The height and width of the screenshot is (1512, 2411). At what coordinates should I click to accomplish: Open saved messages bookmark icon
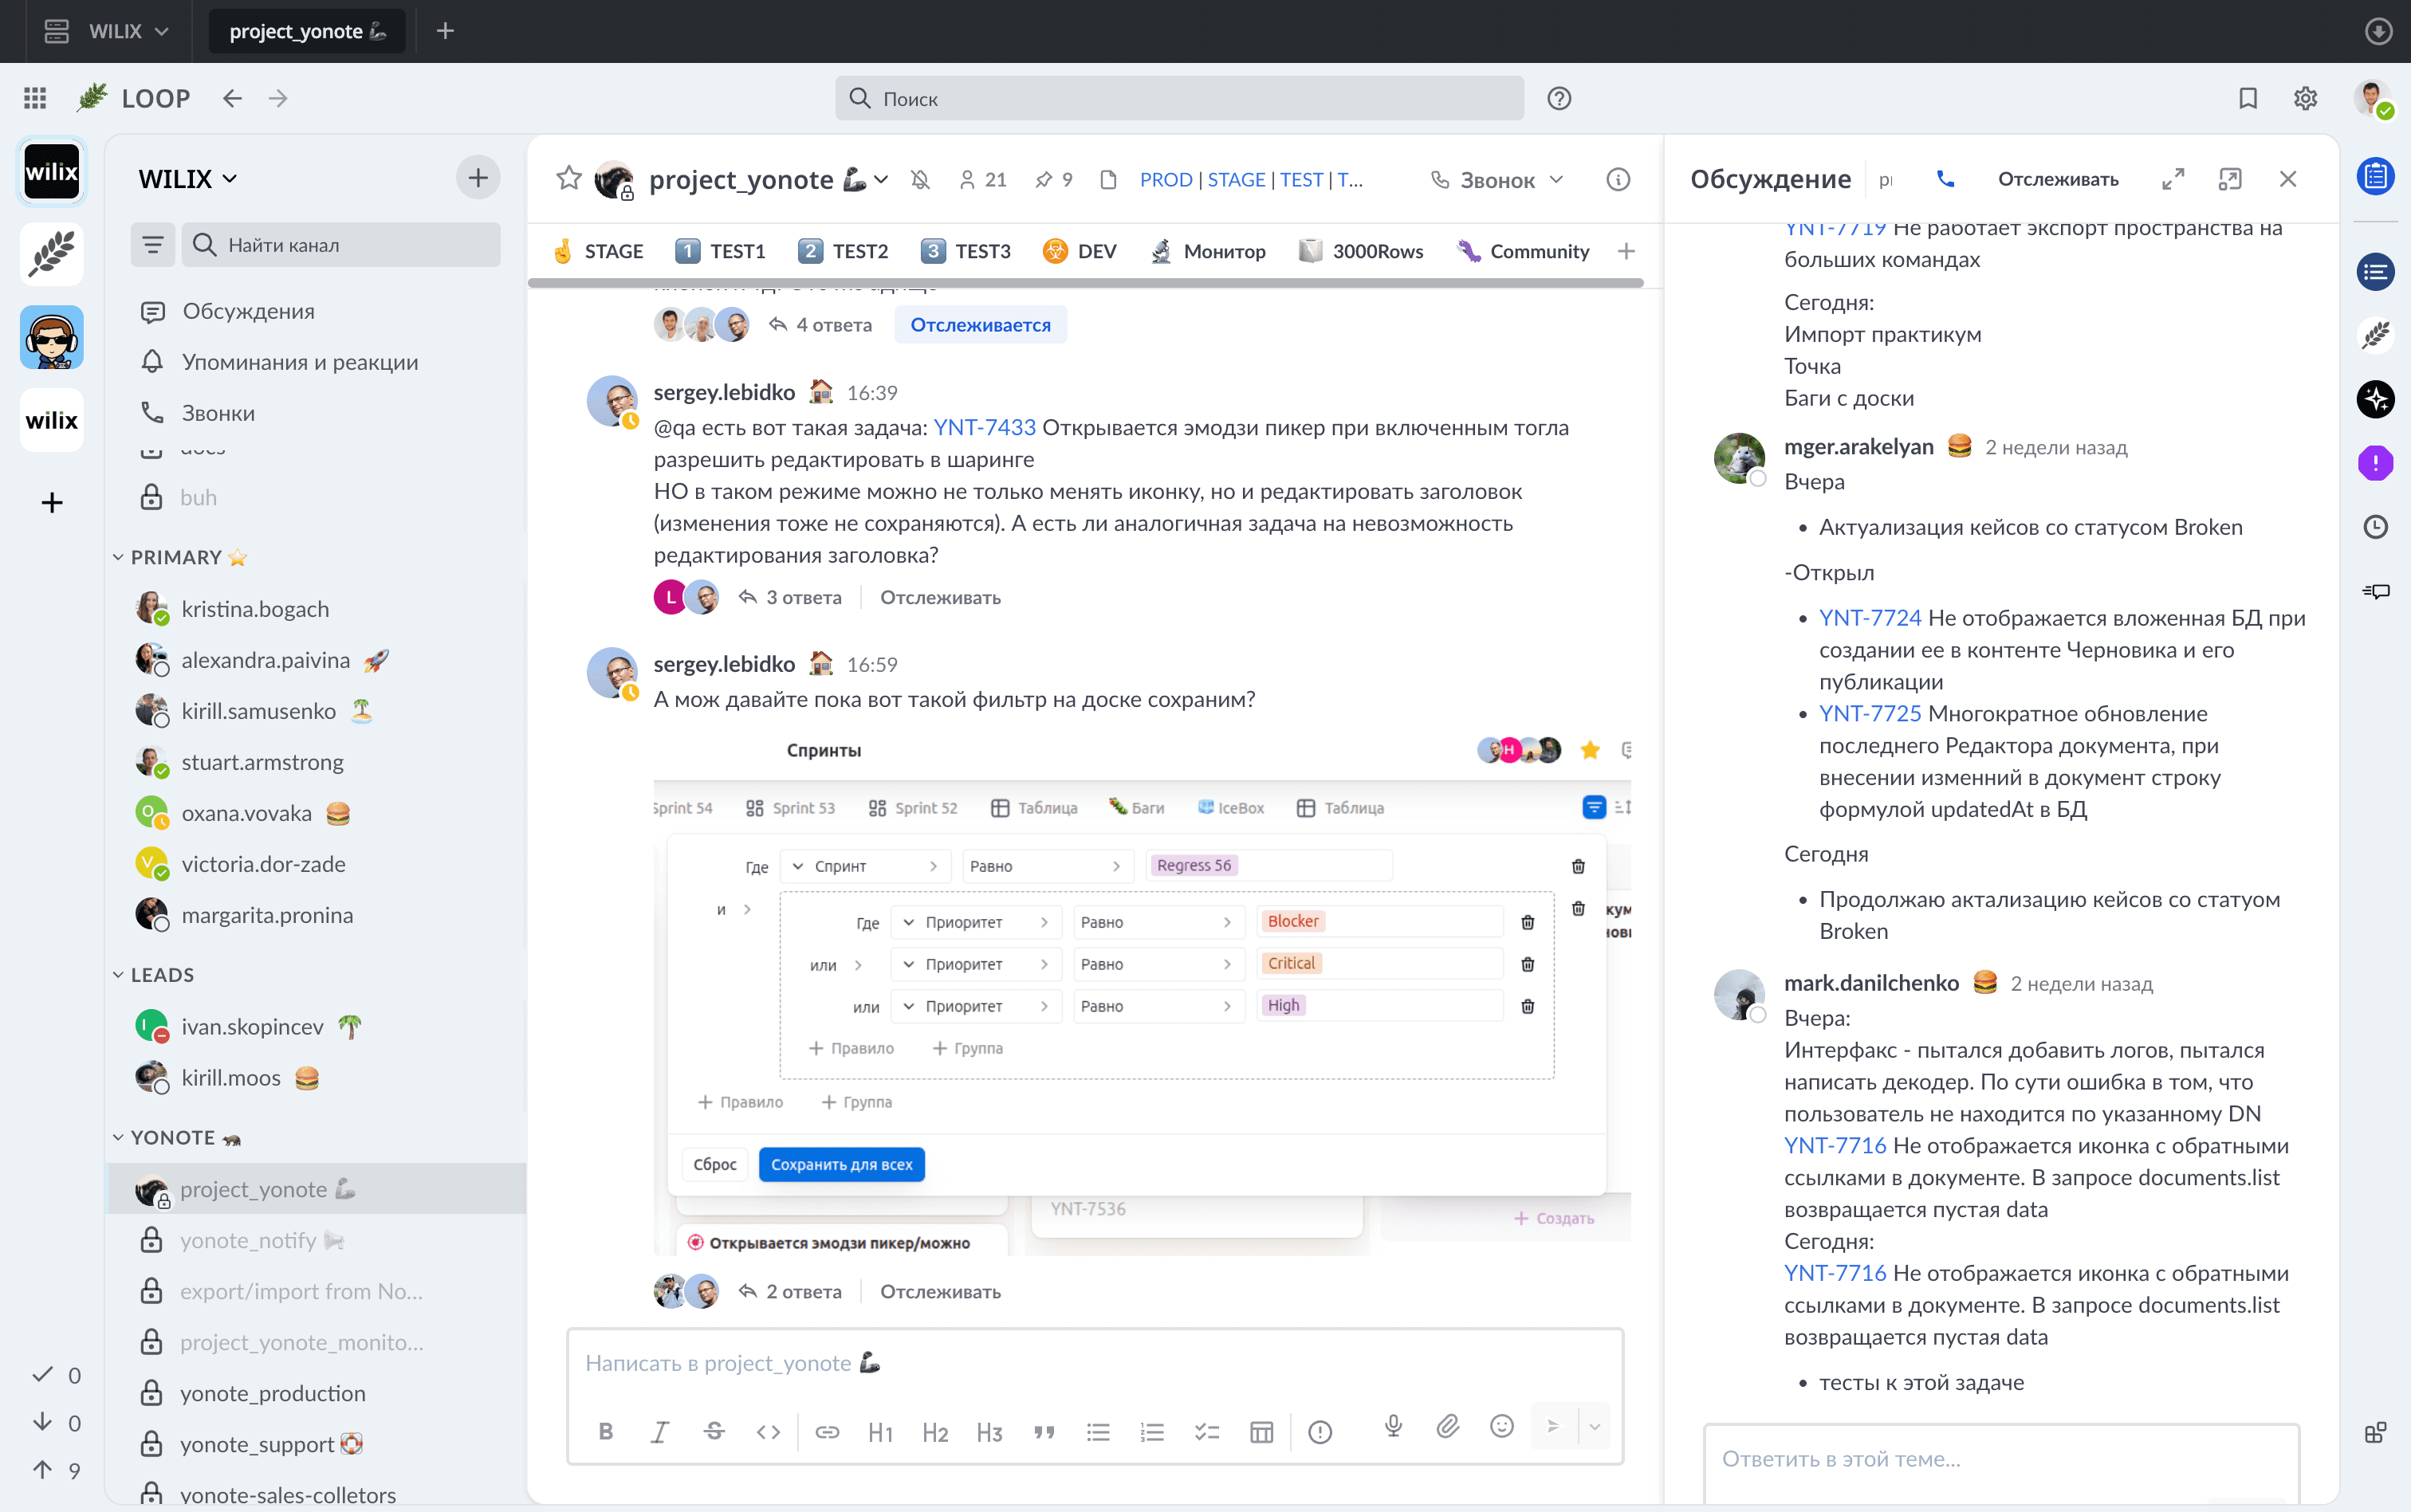2248,98
